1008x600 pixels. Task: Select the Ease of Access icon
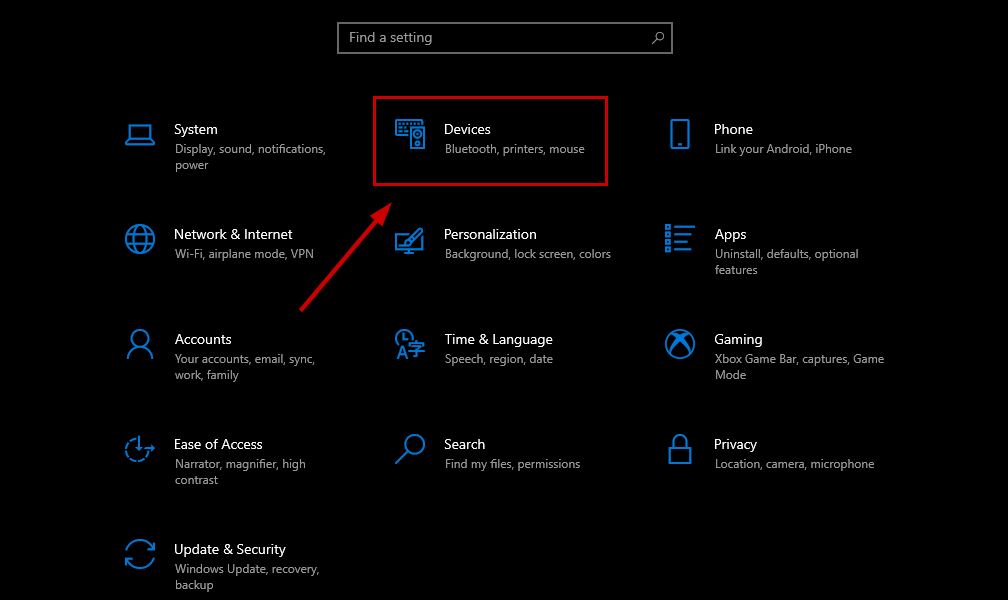(139, 449)
